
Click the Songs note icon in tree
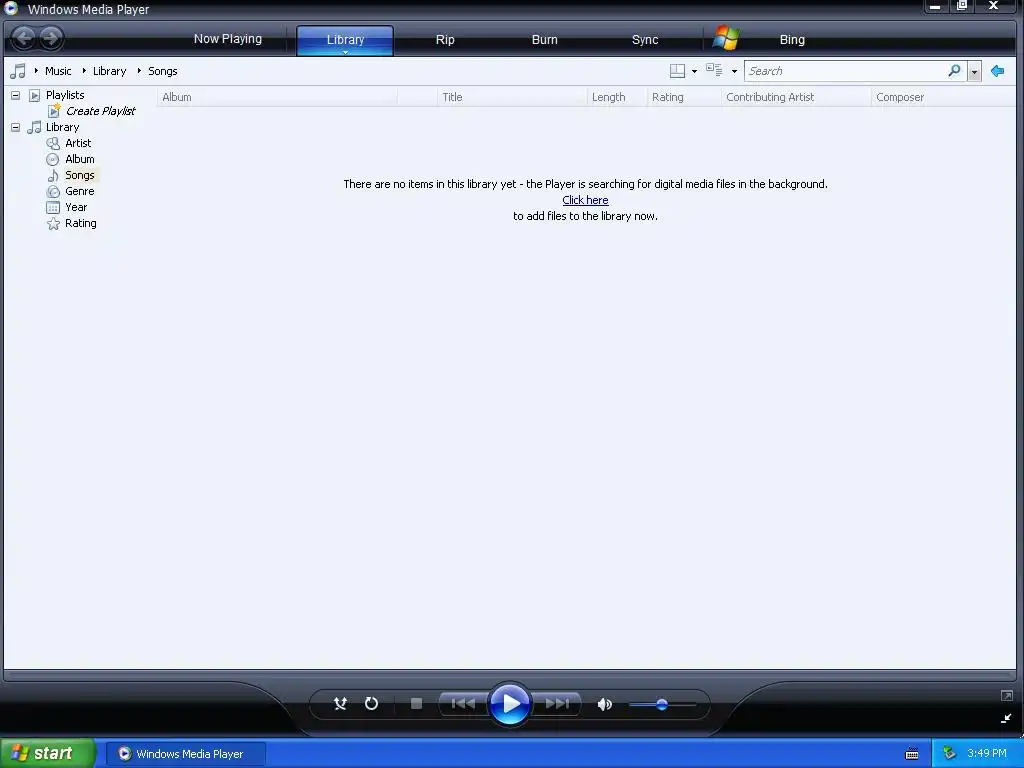tap(53, 175)
